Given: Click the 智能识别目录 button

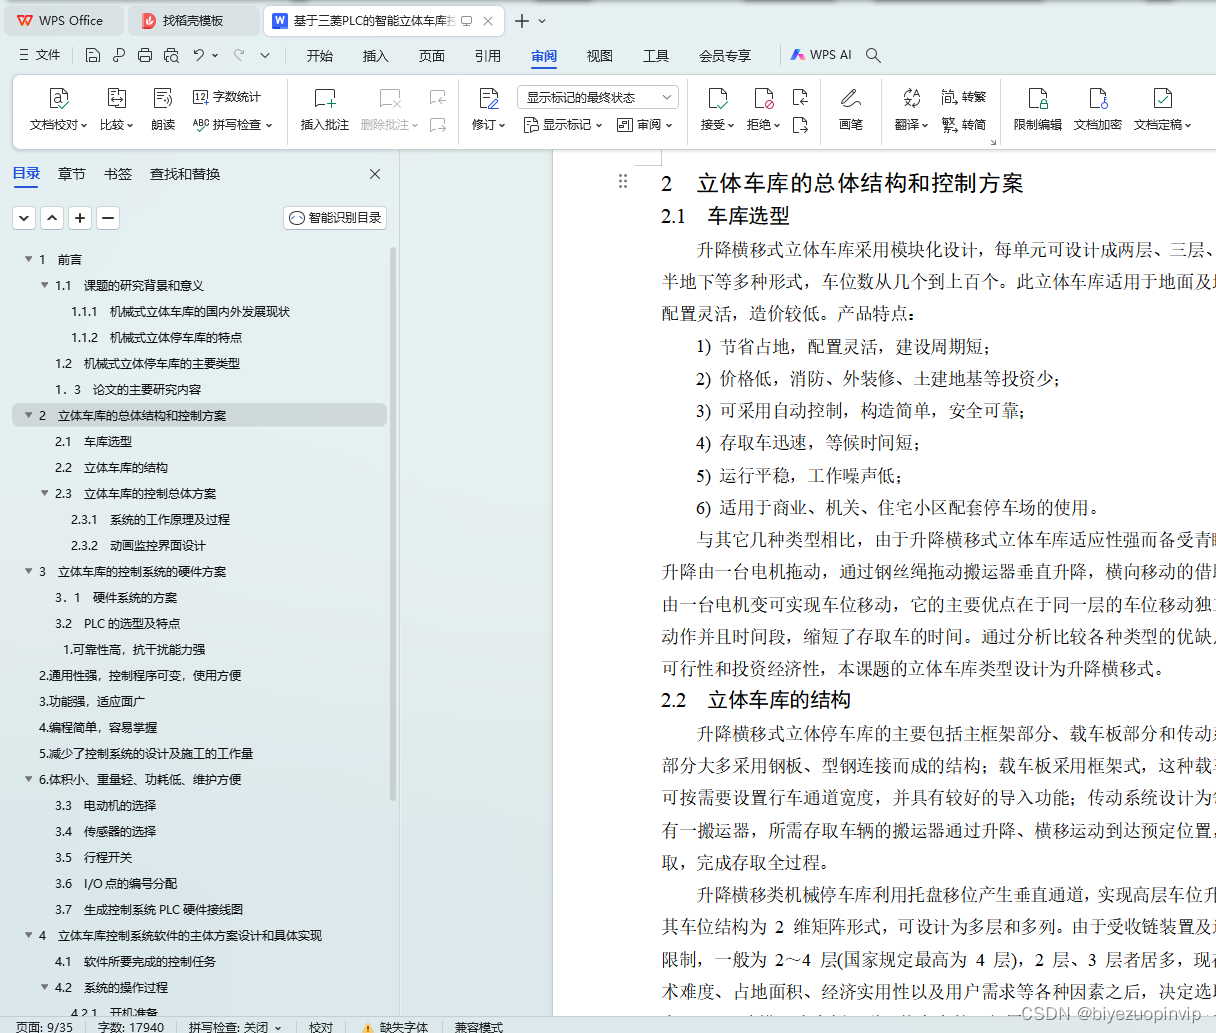Looking at the screenshot, I should coord(335,217).
